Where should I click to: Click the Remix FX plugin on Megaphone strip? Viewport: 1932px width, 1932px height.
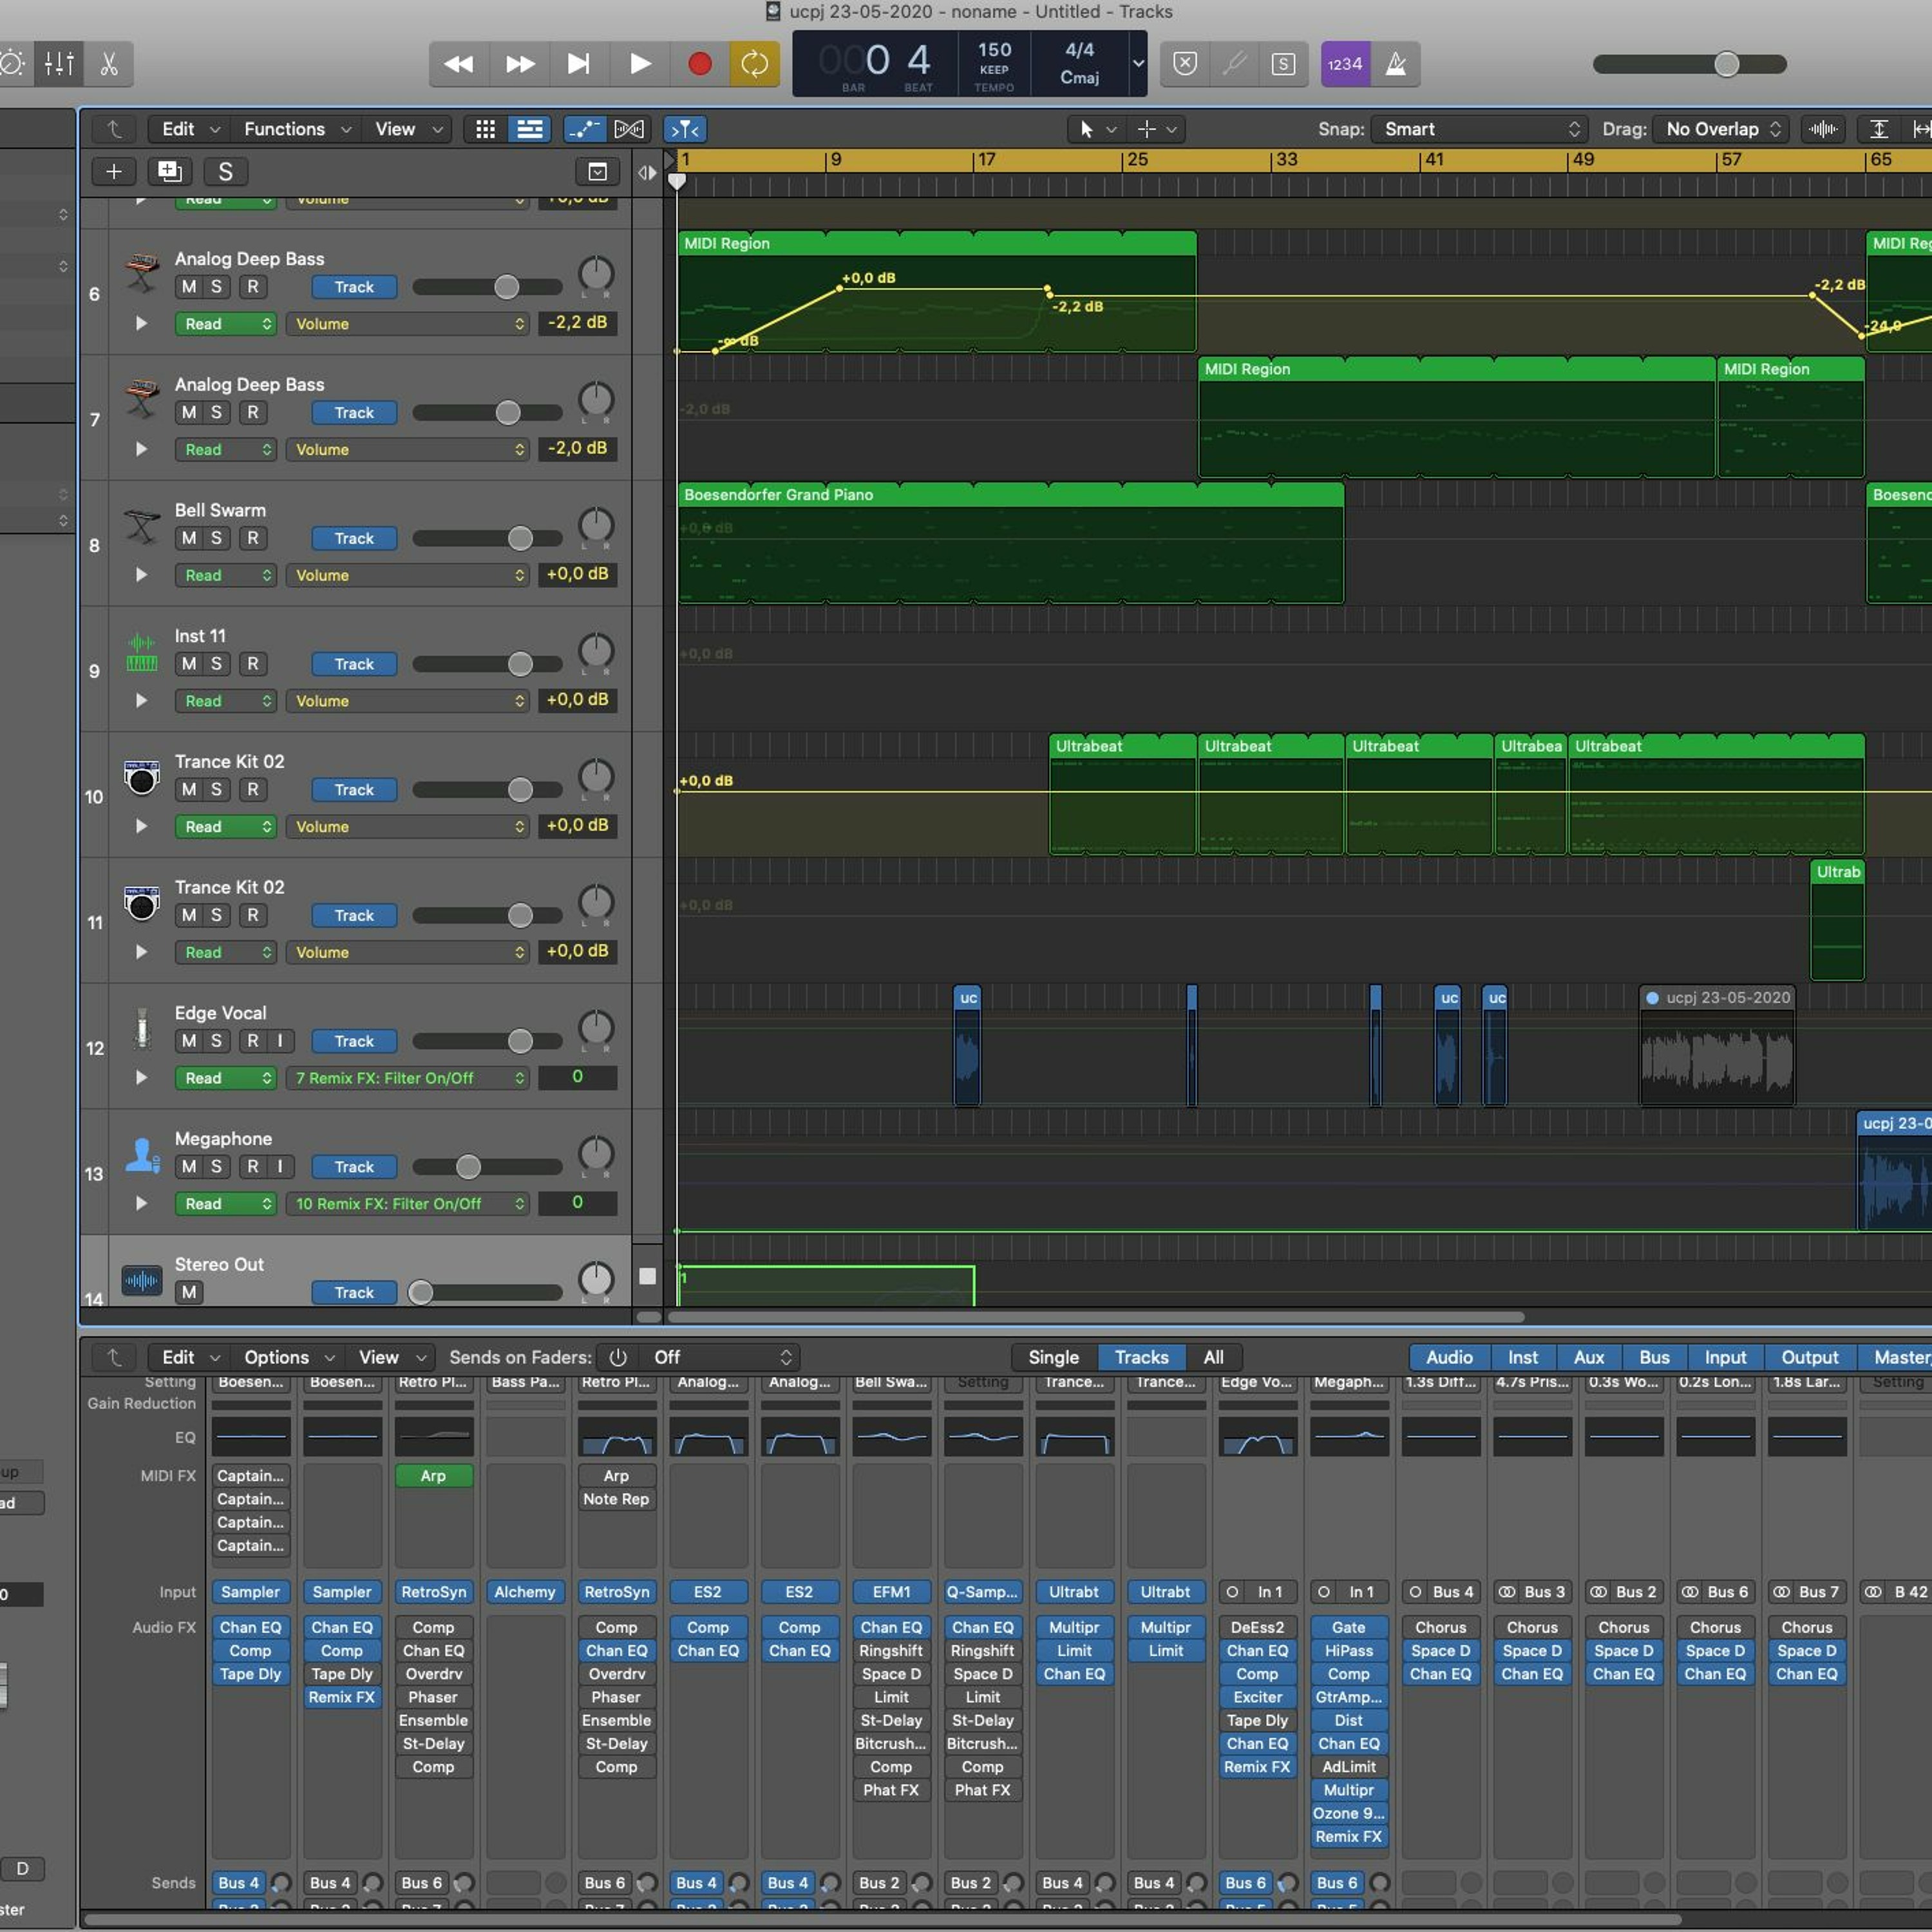(1348, 1837)
